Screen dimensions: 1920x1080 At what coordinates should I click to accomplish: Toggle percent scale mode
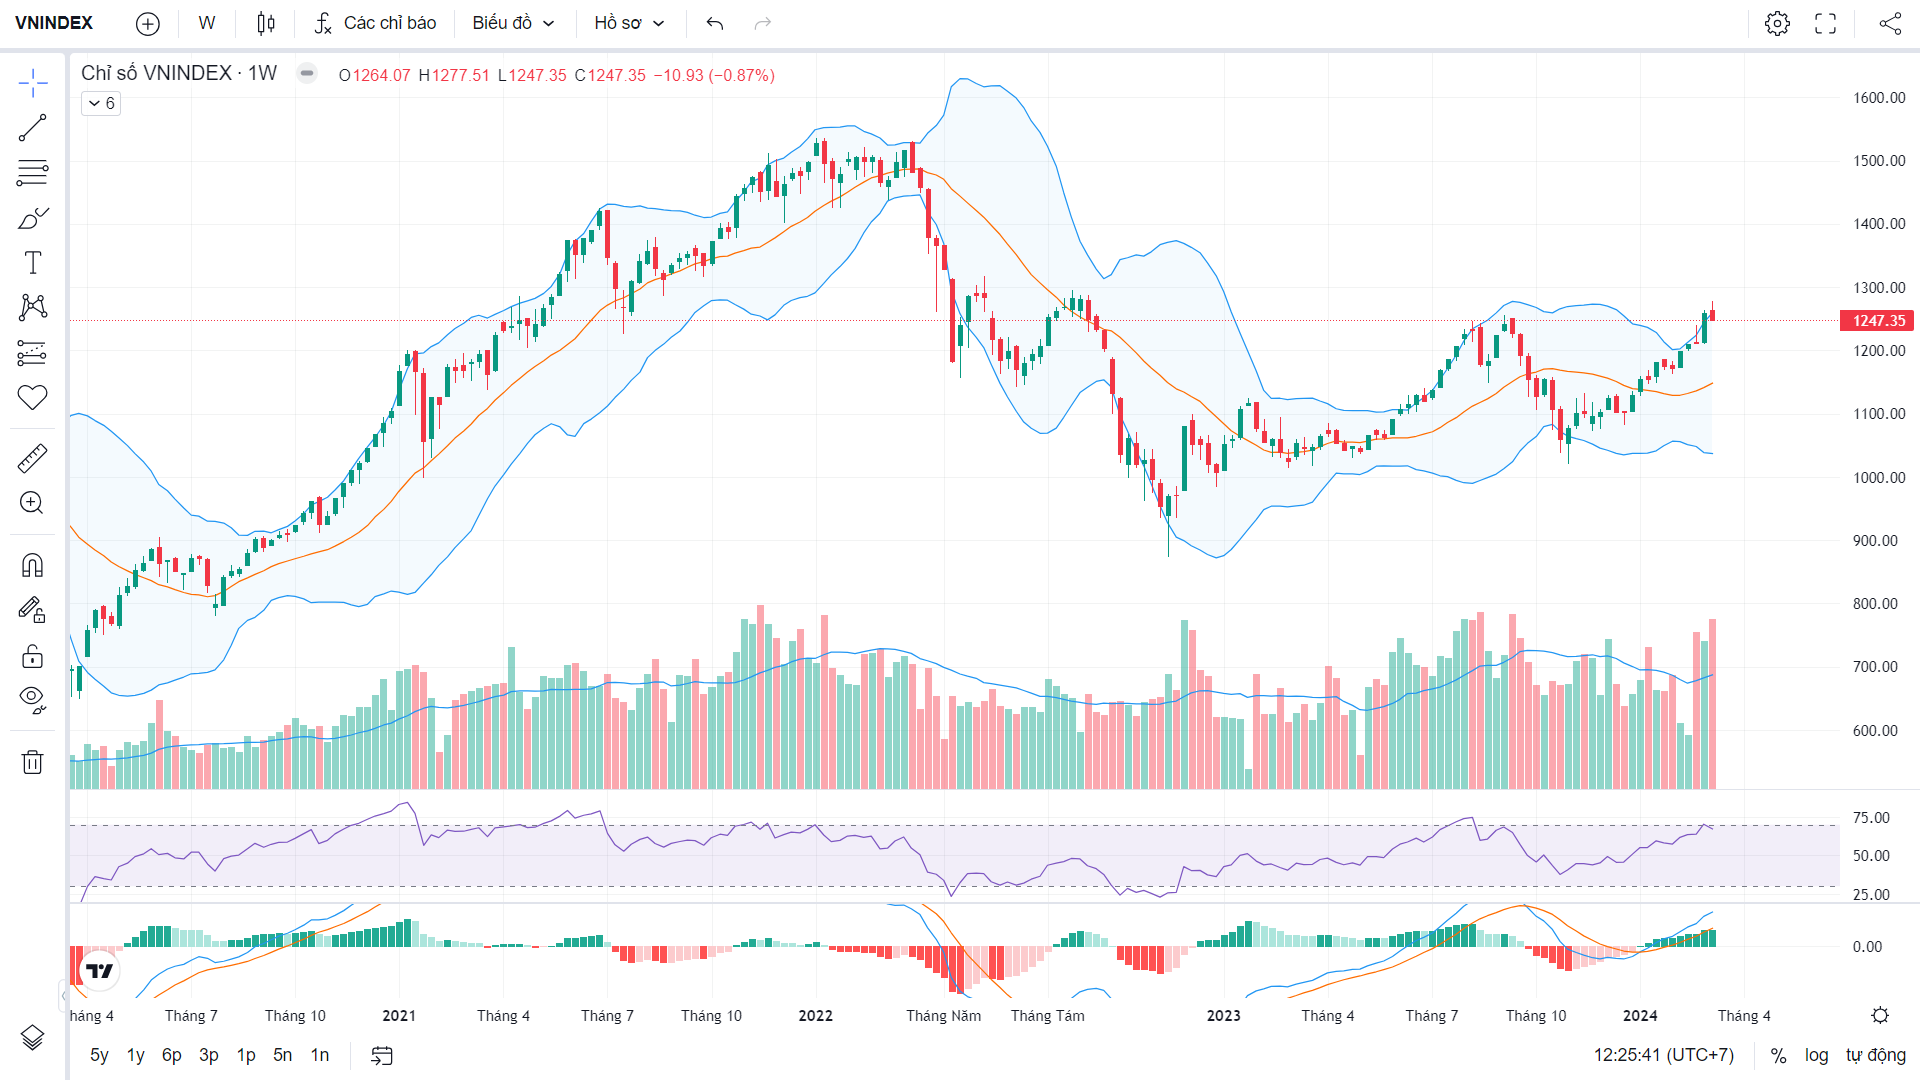(1778, 1055)
